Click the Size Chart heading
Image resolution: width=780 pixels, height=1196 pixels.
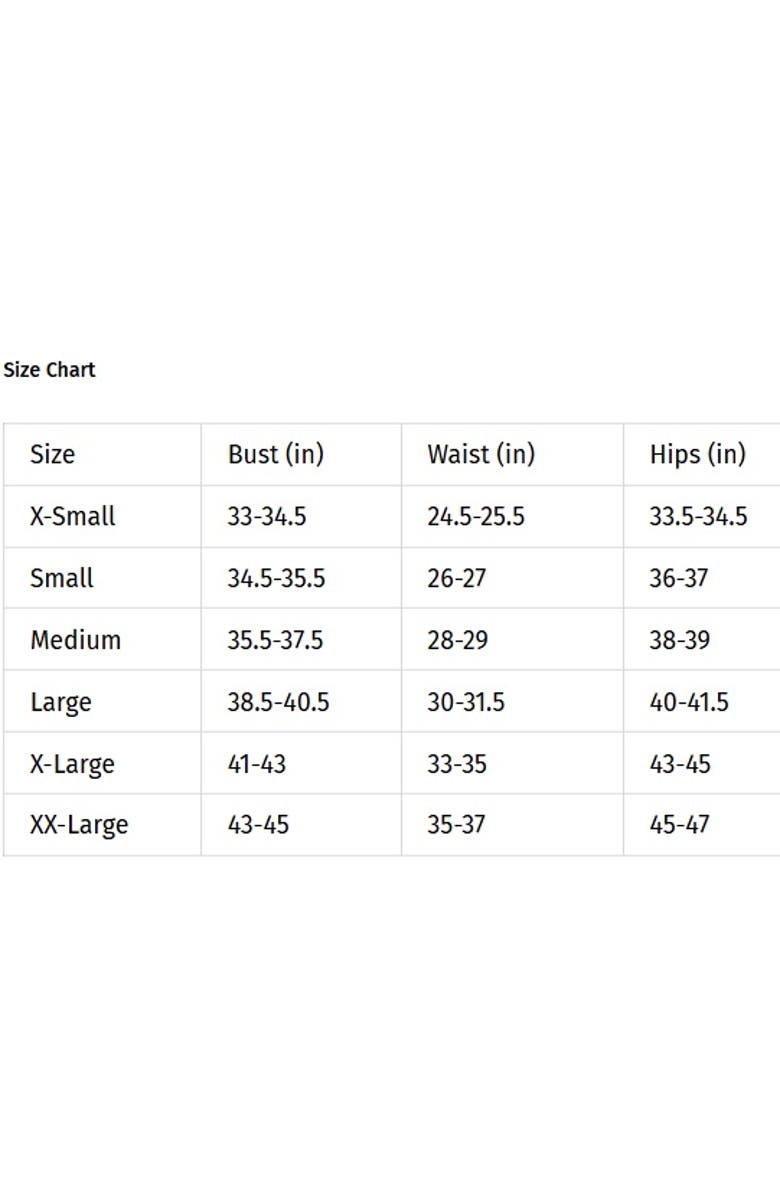pyautogui.click(x=49, y=370)
